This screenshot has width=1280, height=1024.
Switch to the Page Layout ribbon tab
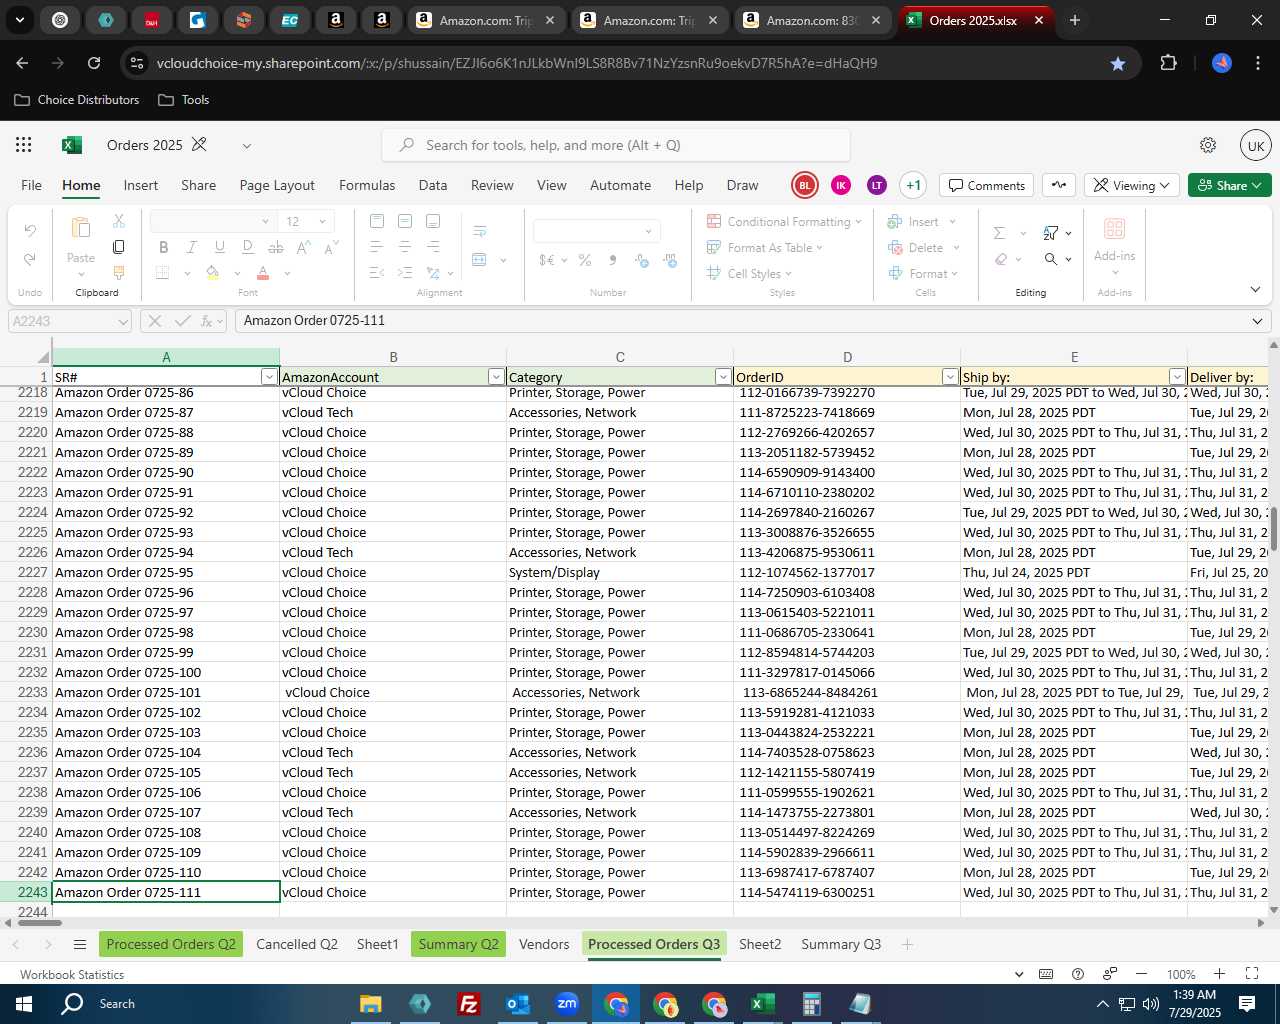(277, 185)
